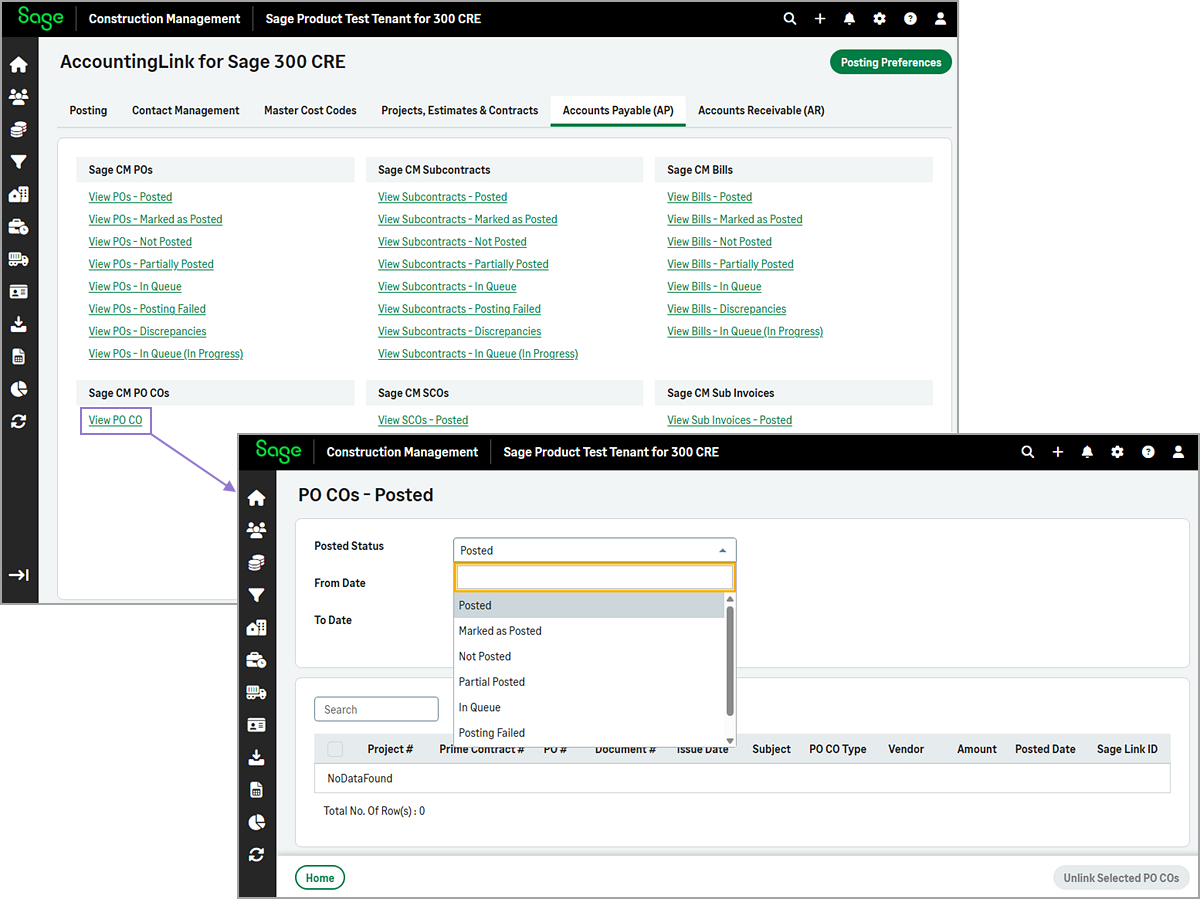Click filter funnel icon in PO COs sidebar

(x=257, y=595)
